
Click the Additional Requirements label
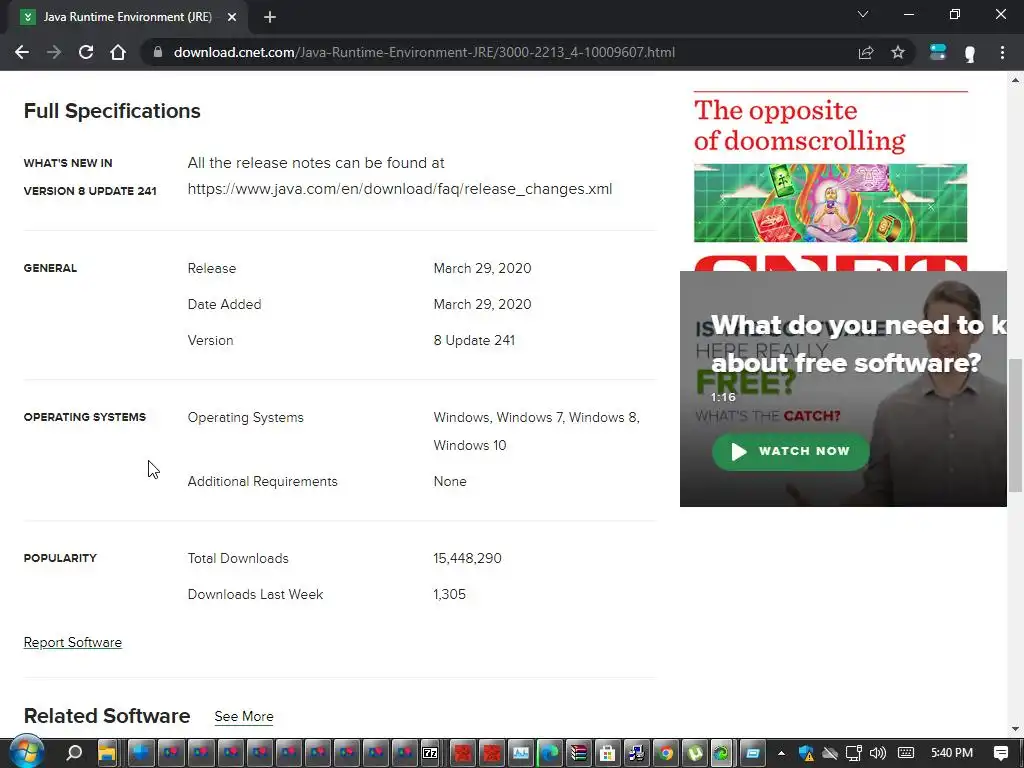pos(263,481)
